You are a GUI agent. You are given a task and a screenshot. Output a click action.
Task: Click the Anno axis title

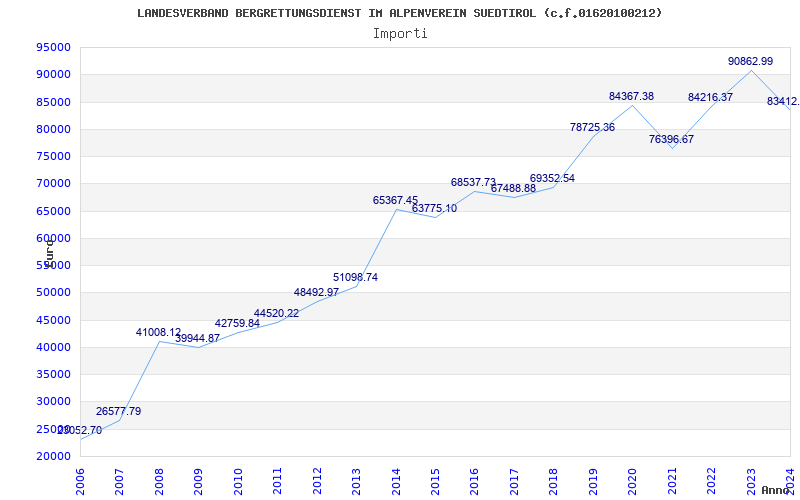click(775, 490)
